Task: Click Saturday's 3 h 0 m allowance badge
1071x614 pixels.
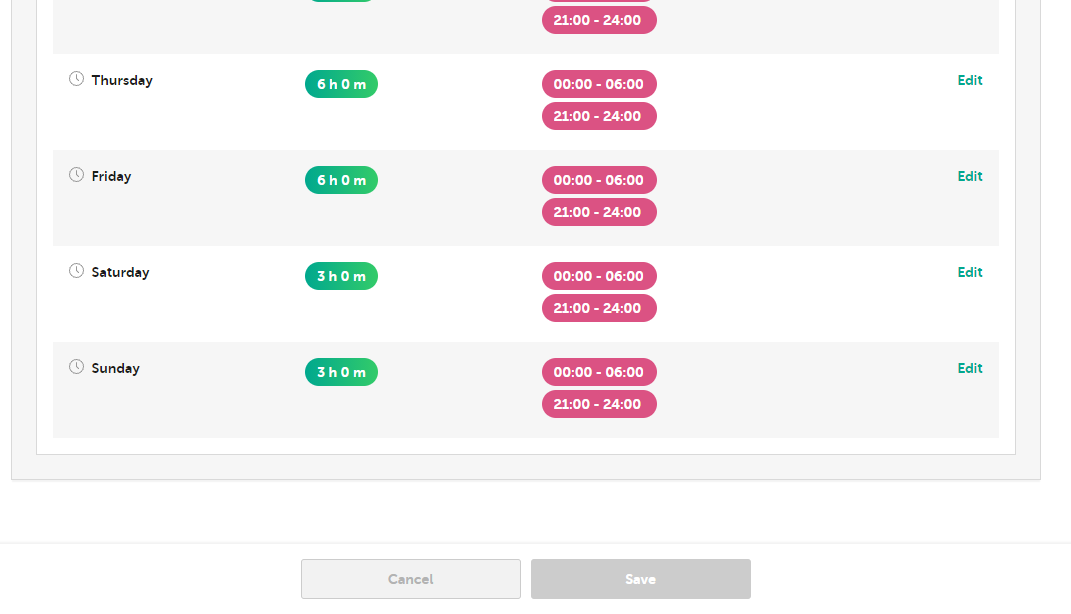Action: [x=341, y=276]
